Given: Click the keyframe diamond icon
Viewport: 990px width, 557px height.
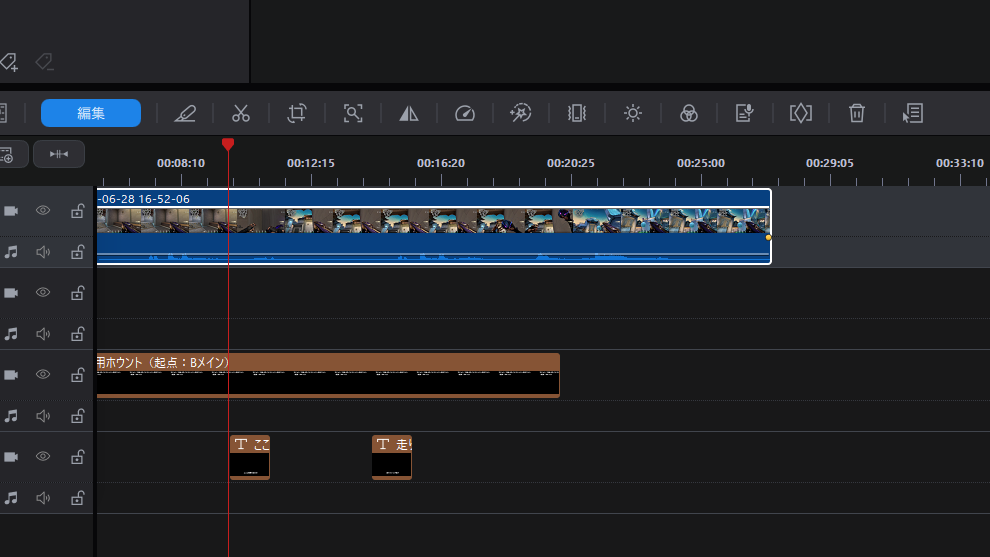Looking at the screenshot, I should 801,114.
